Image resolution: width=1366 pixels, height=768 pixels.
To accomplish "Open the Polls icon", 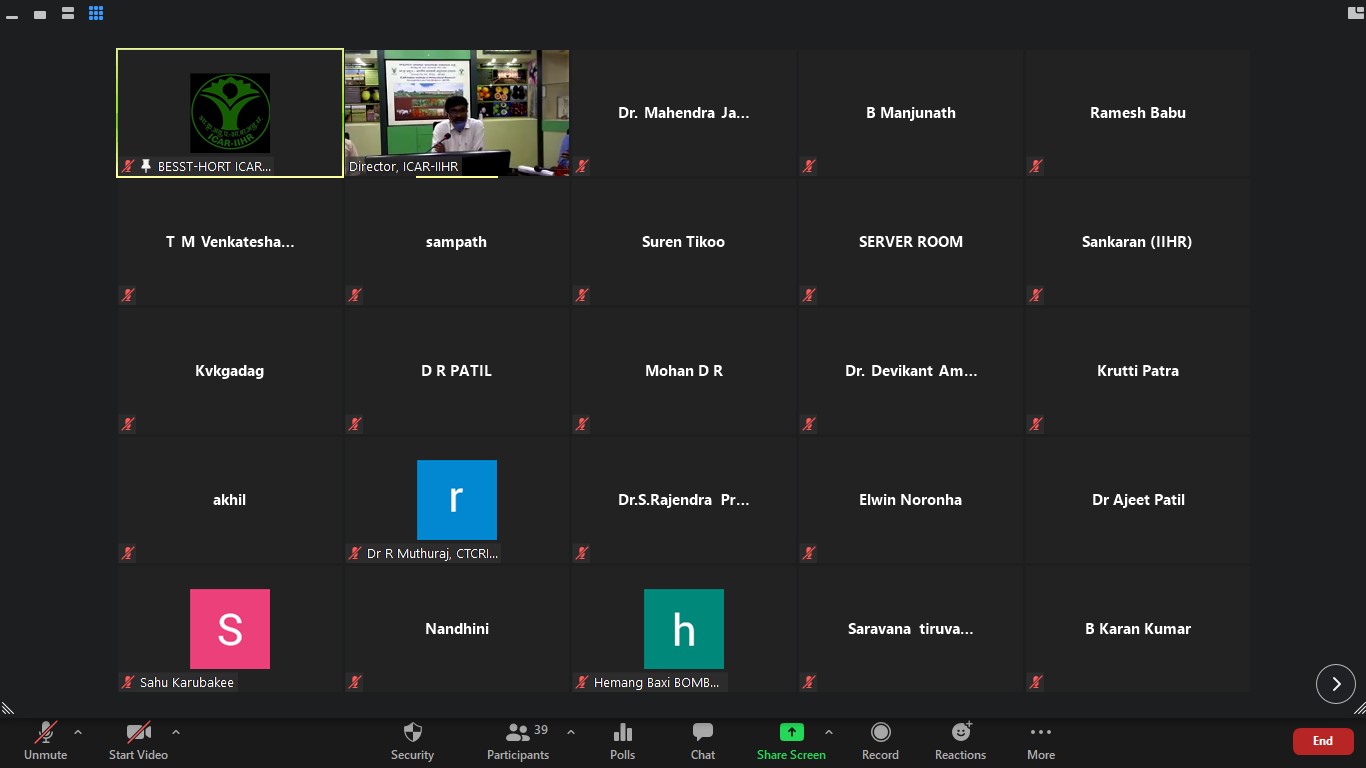I will pyautogui.click(x=622, y=741).
